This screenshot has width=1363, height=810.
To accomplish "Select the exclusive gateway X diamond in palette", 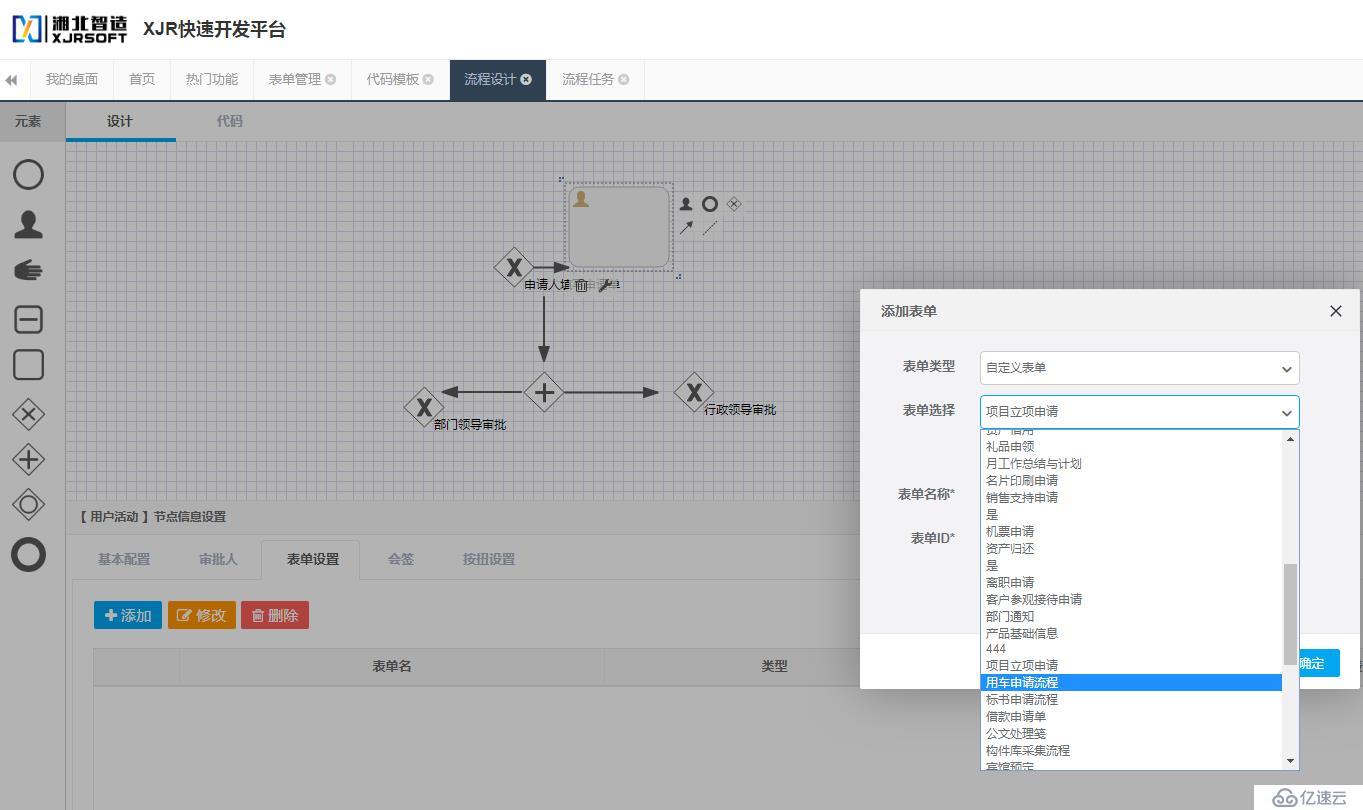I will [x=28, y=414].
